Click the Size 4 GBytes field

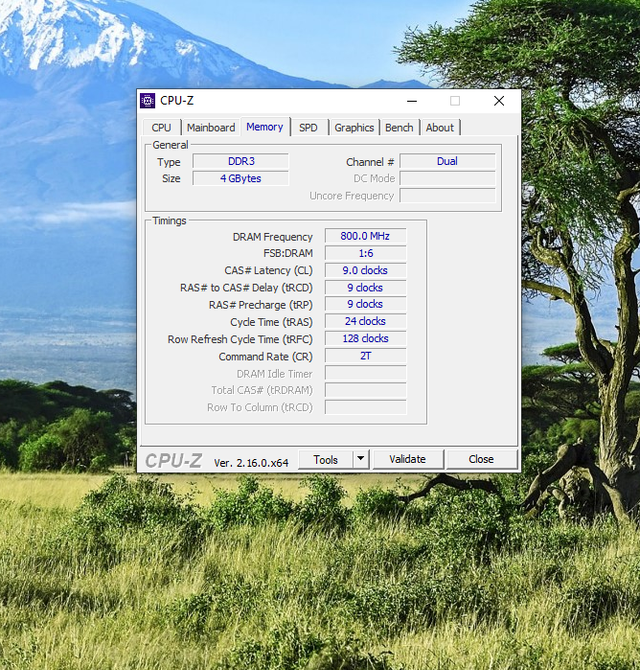tap(240, 178)
